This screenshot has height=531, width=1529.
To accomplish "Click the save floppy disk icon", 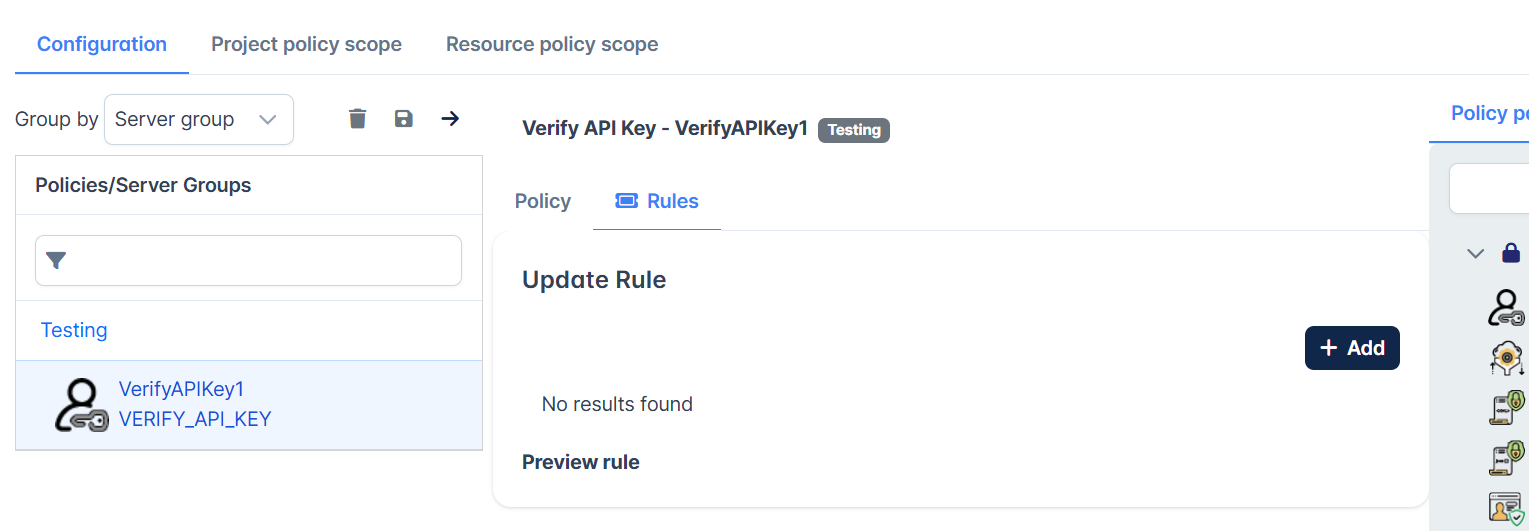I will click(x=404, y=119).
